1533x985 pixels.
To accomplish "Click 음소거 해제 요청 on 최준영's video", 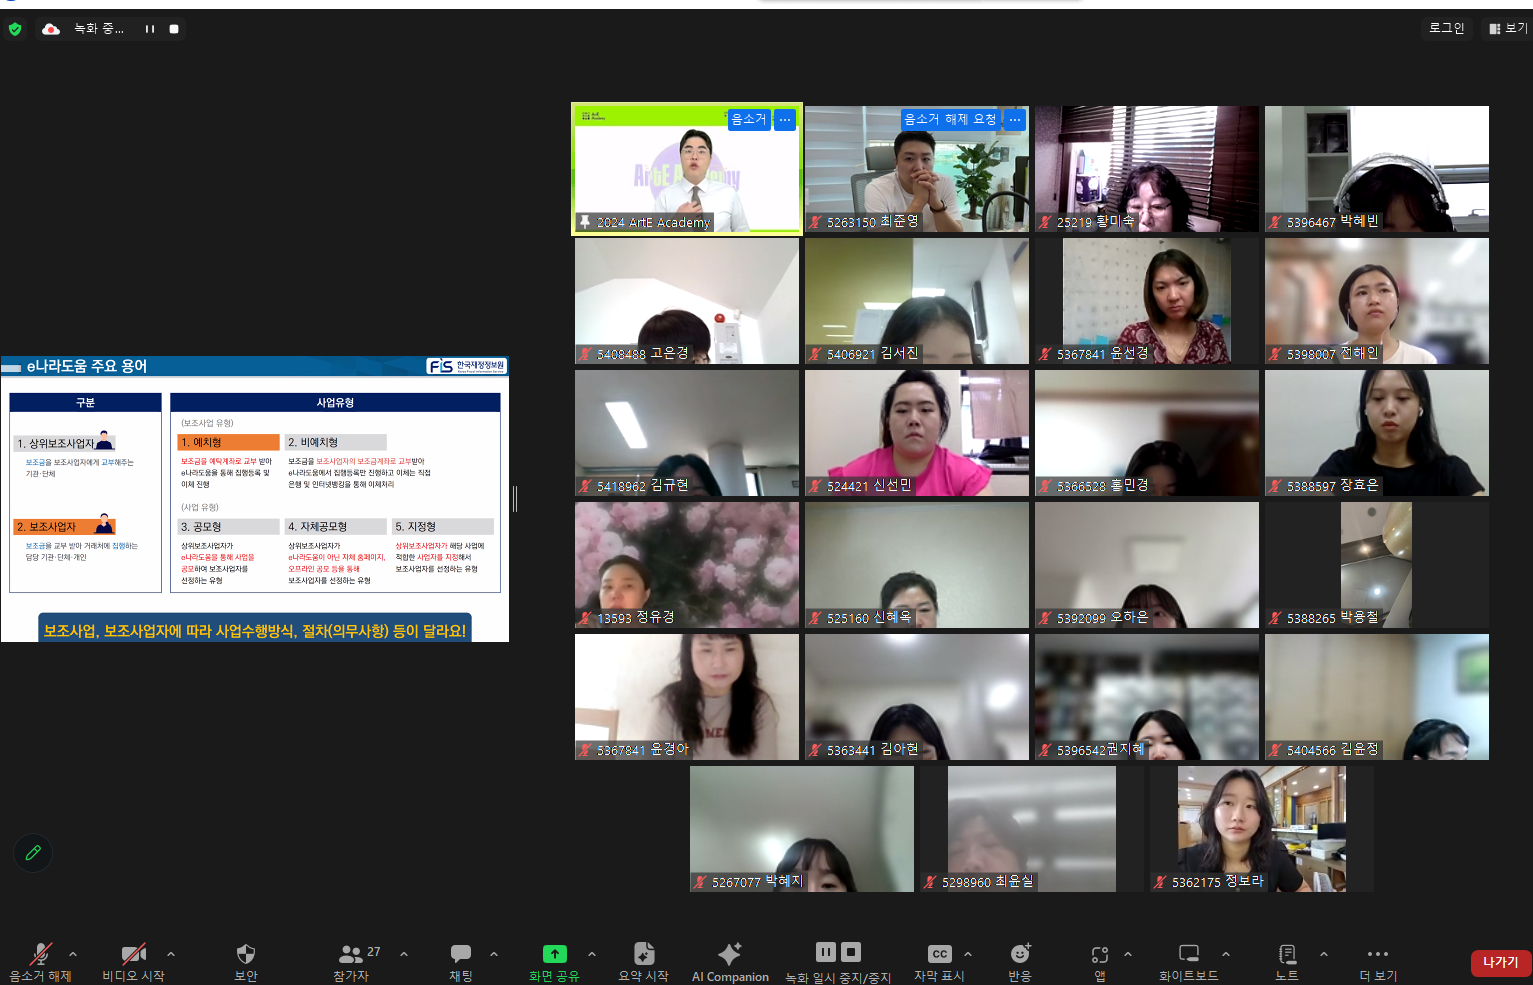I will click(x=950, y=119).
